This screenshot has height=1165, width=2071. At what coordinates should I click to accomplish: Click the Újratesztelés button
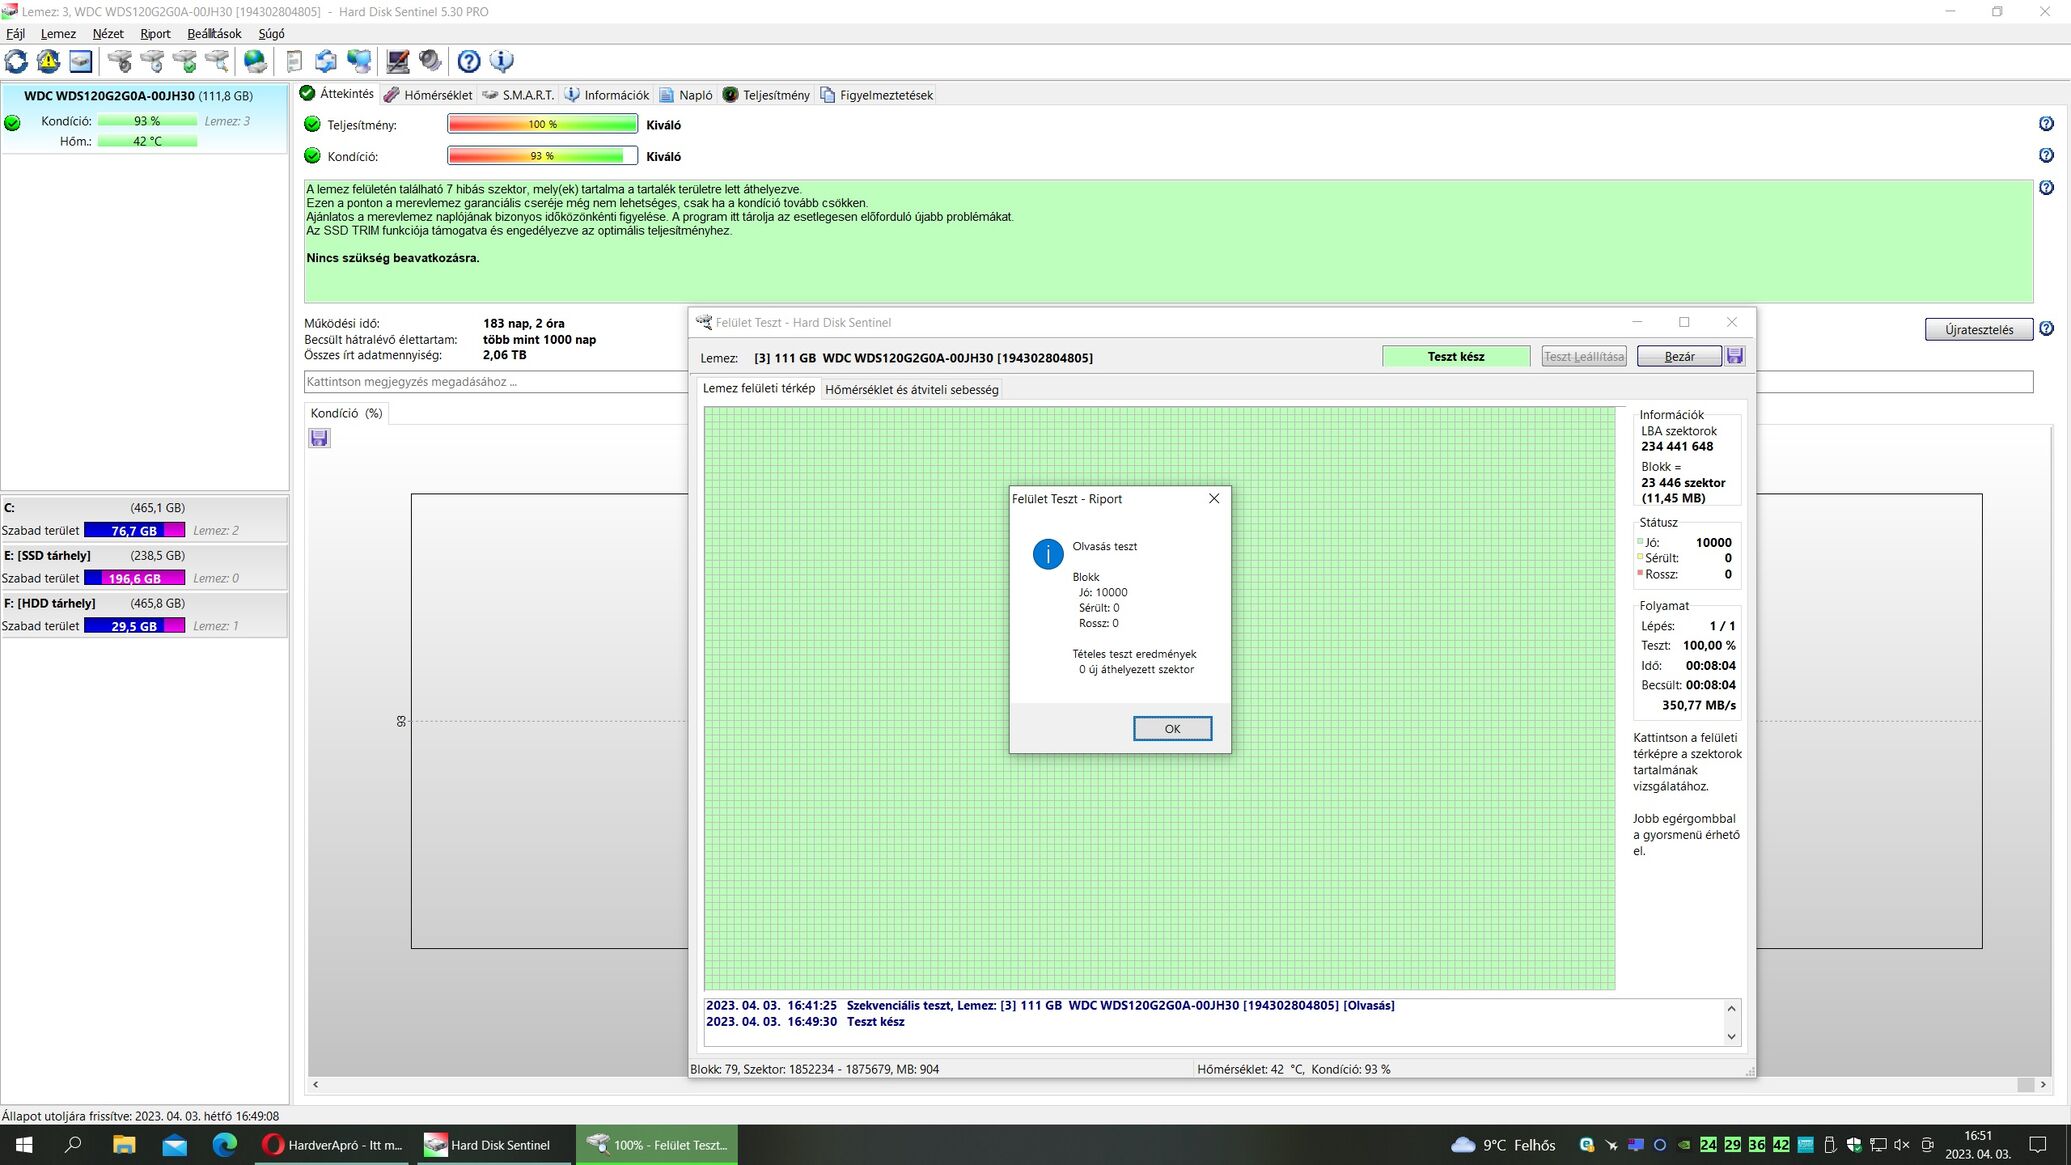point(1978,330)
